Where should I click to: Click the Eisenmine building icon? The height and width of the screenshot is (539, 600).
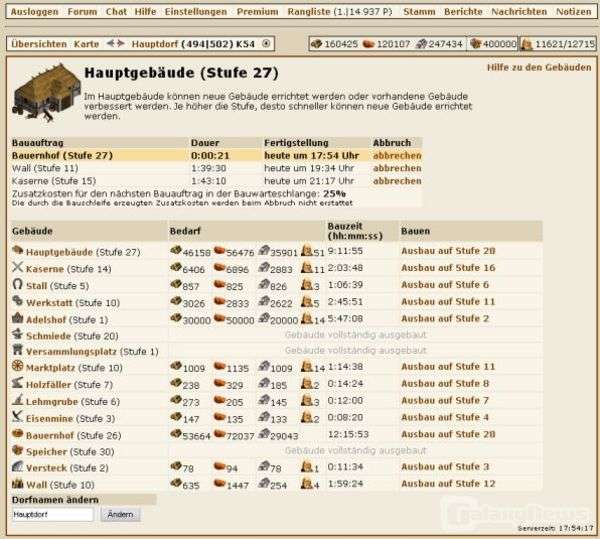17,417
